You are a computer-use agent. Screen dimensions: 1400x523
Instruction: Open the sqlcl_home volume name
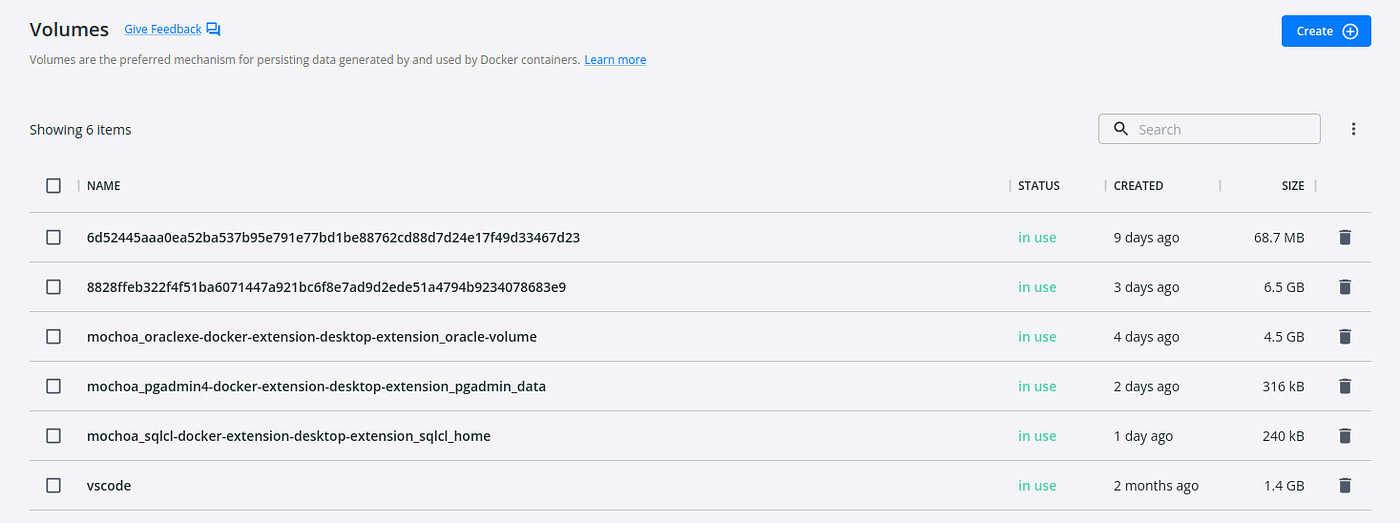[288, 436]
